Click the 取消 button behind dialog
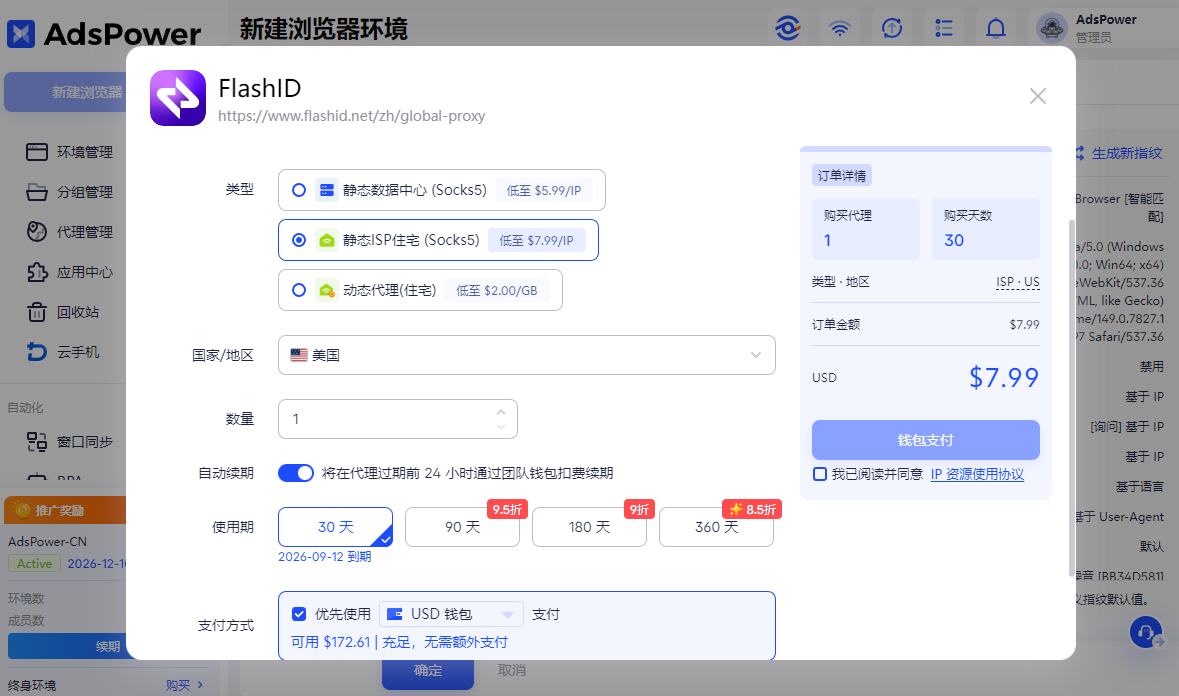Screen dimensions: 1179x696 (511, 670)
